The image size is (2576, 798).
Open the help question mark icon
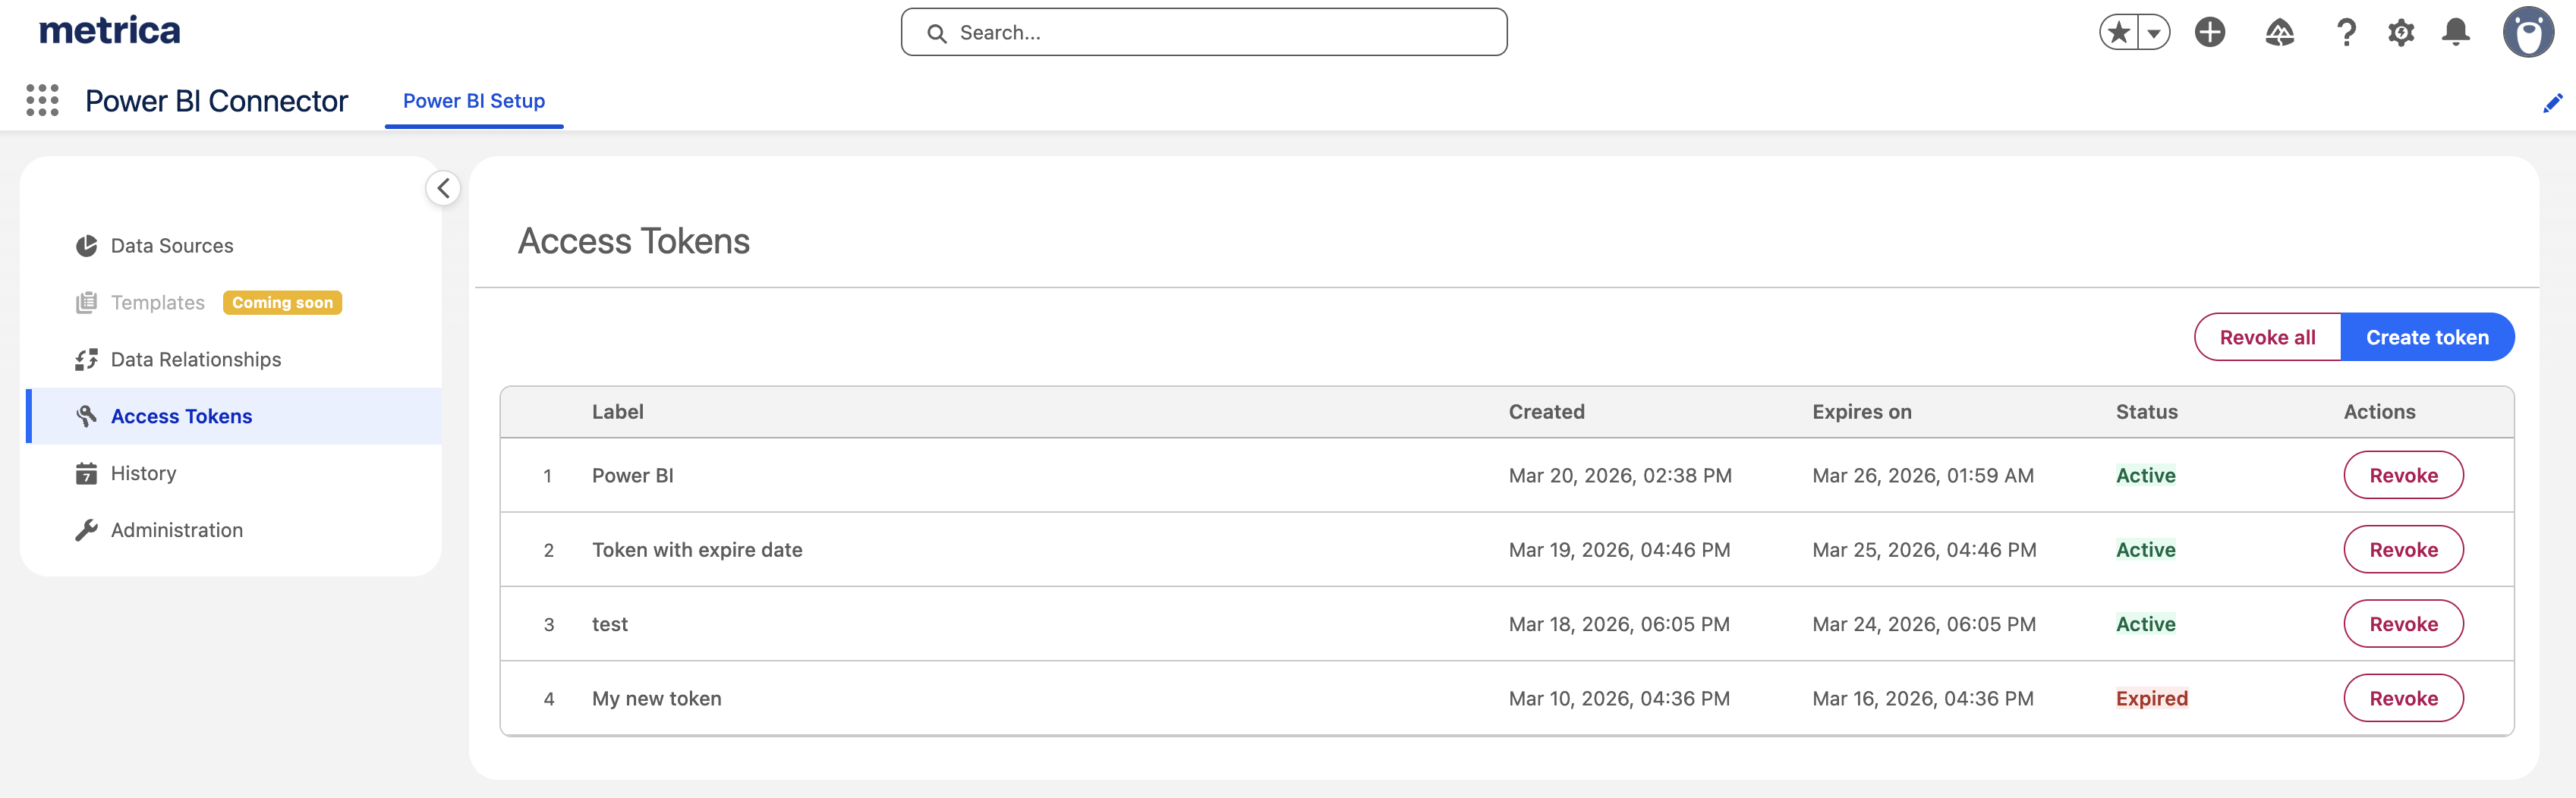click(2345, 33)
